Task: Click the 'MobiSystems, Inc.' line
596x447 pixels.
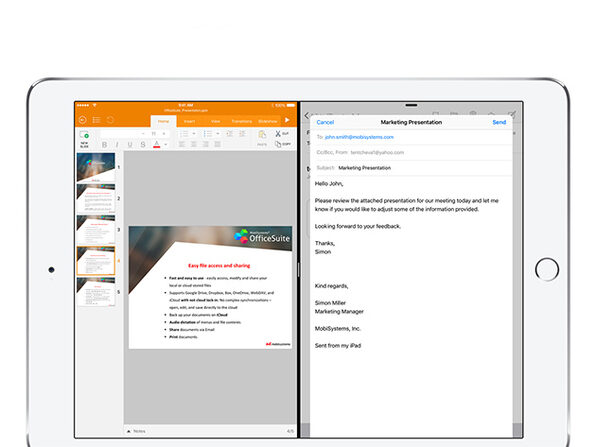Action: point(338,329)
